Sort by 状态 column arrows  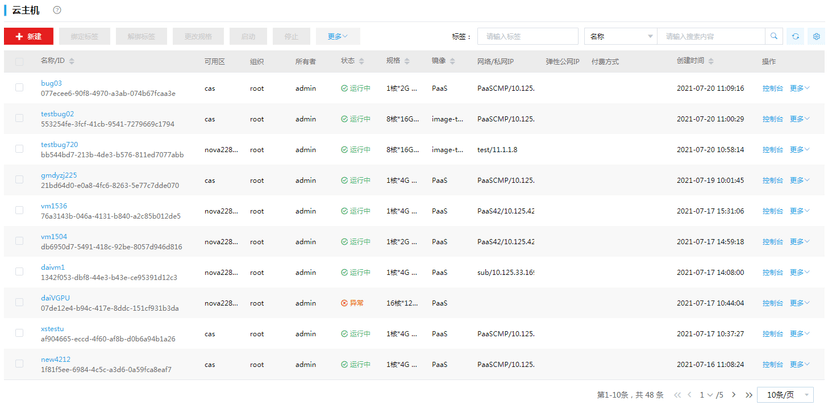click(x=362, y=62)
